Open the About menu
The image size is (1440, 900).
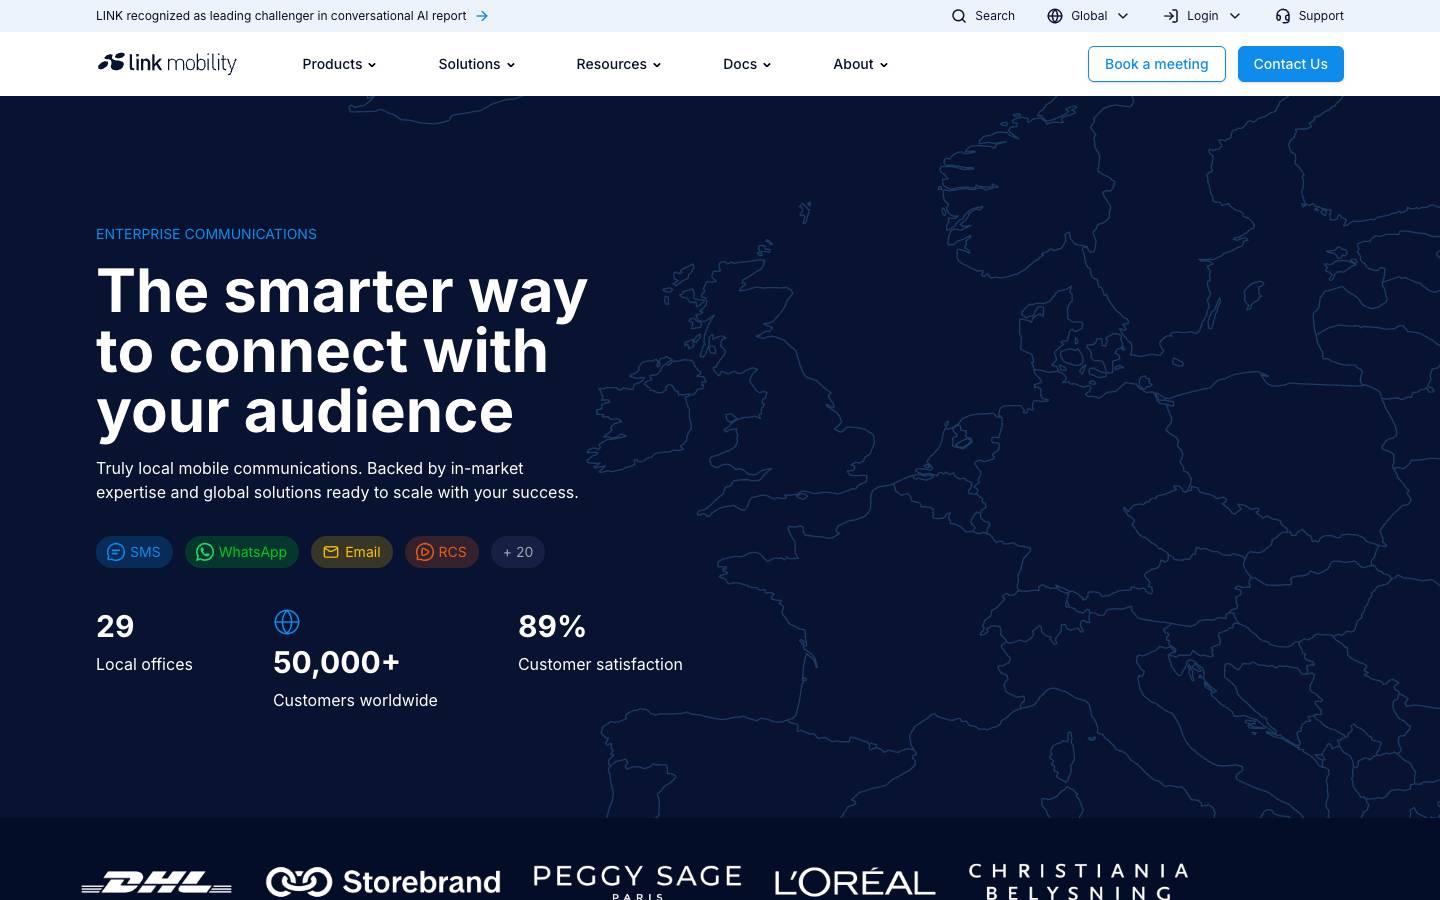click(861, 64)
